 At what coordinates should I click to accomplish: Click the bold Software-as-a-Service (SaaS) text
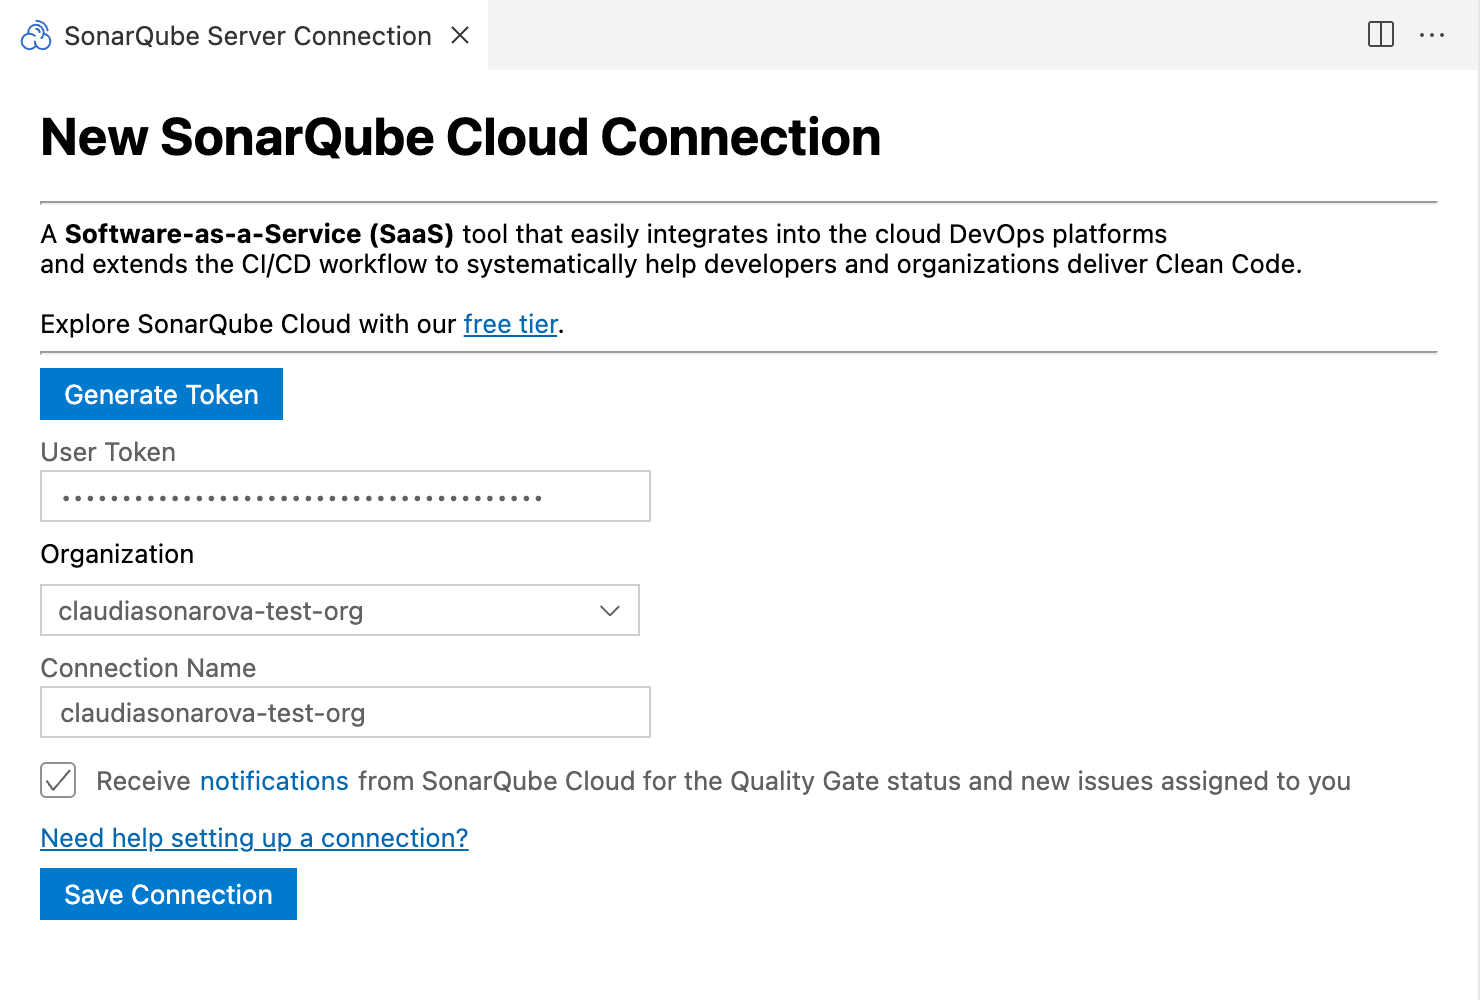pyautogui.click(x=259, y=234)
